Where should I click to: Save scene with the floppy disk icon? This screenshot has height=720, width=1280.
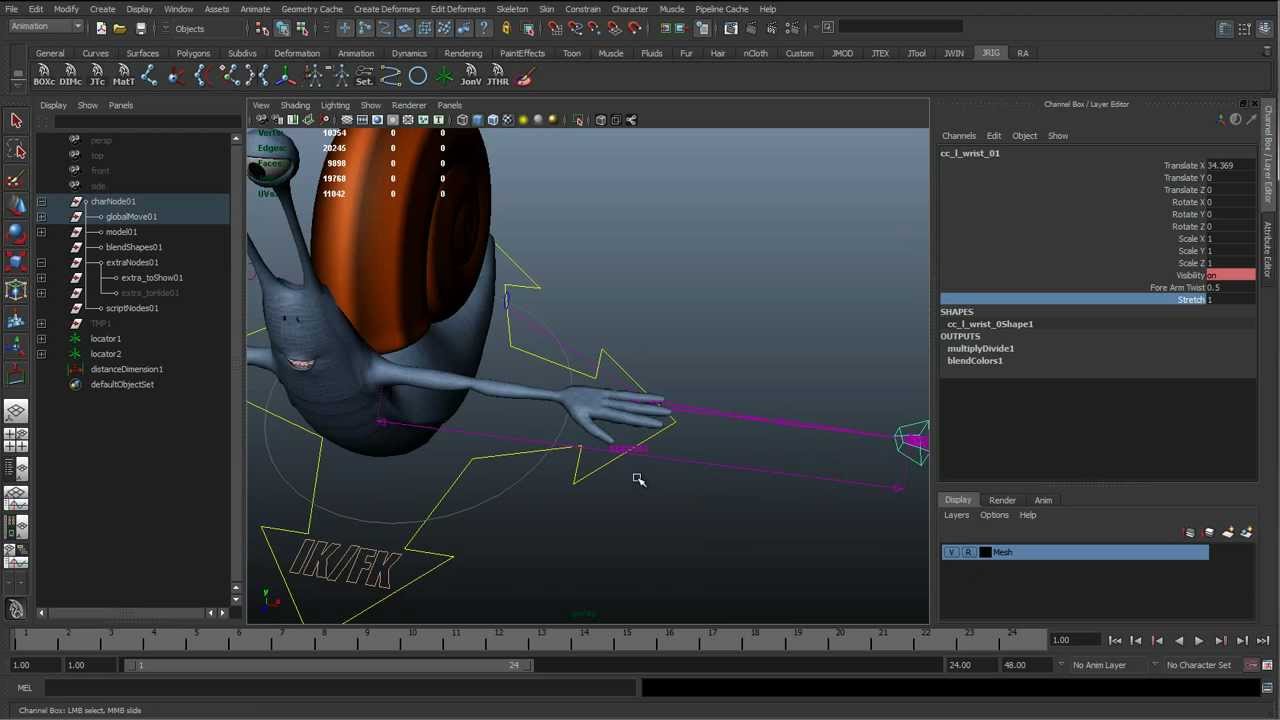coord(141,28)
